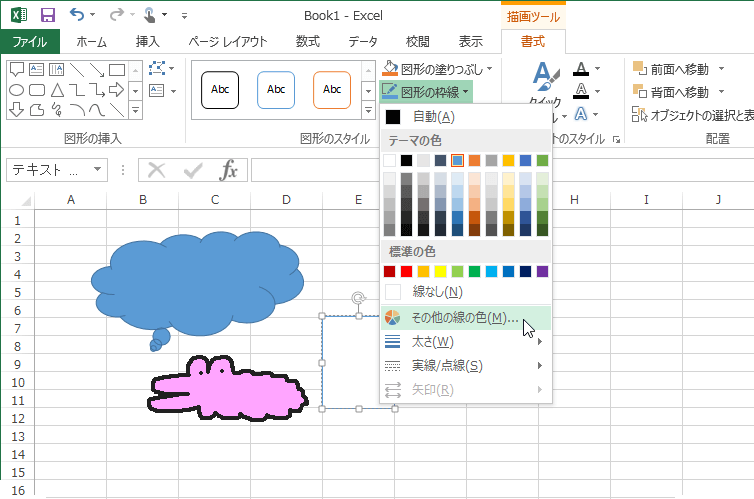
Task: Select the 書式 drawing tools tab
Action: click(x=533, y=42)
